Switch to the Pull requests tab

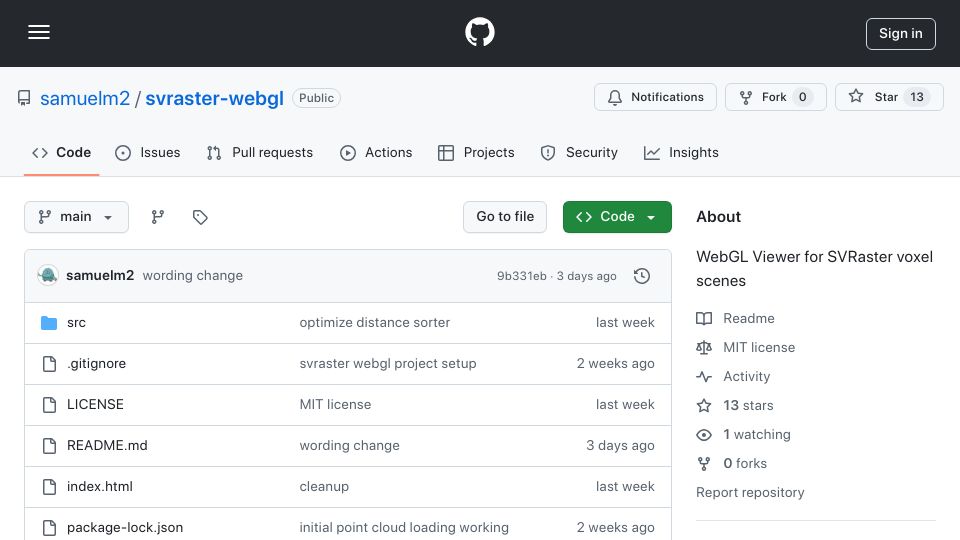tap(260, 152)
